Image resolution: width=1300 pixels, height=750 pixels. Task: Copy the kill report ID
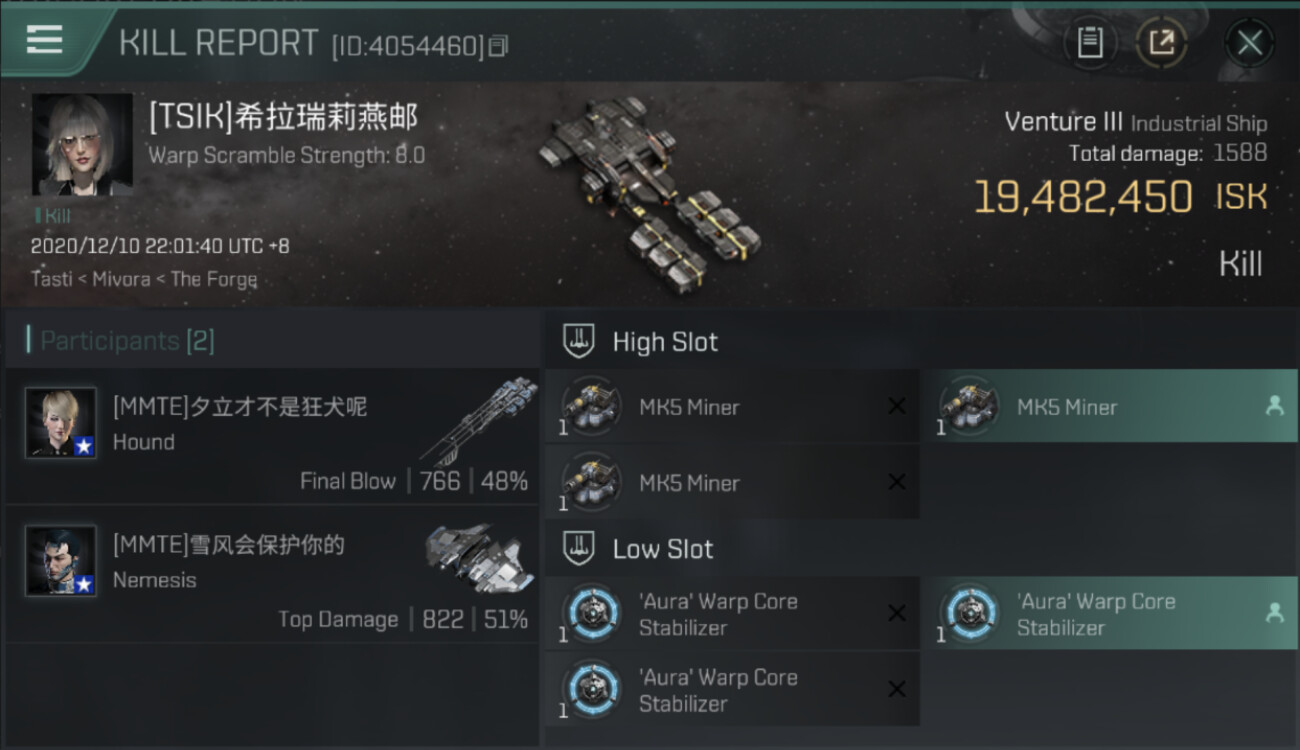pos(498,46)
